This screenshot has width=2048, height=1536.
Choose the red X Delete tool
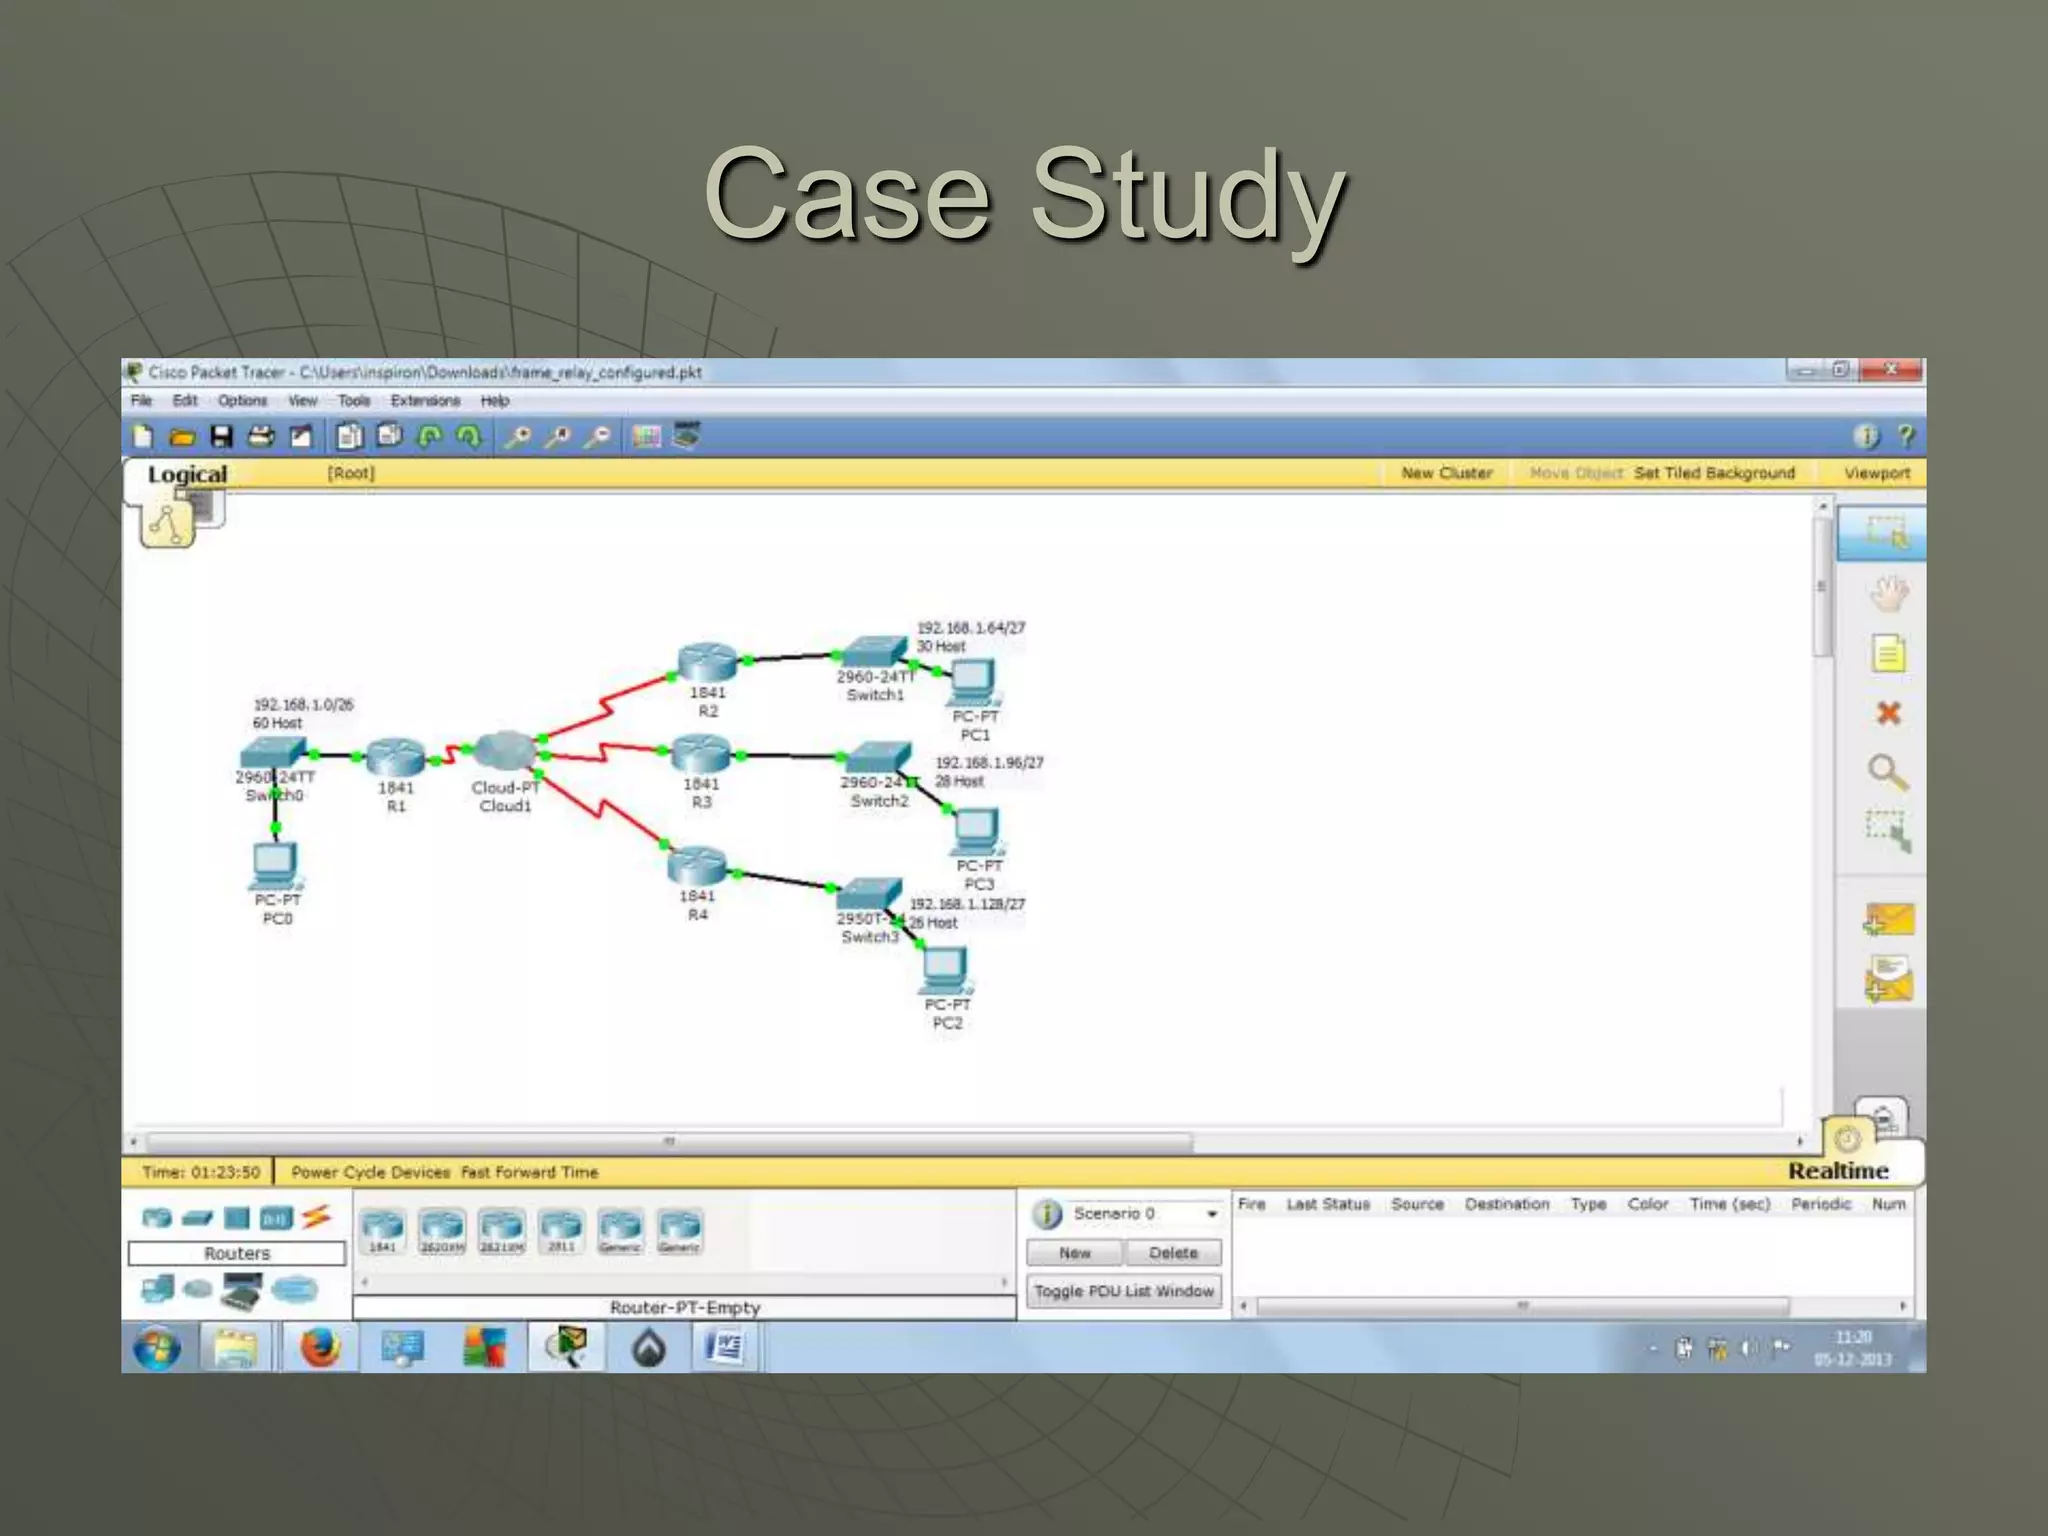(1888, 713)
